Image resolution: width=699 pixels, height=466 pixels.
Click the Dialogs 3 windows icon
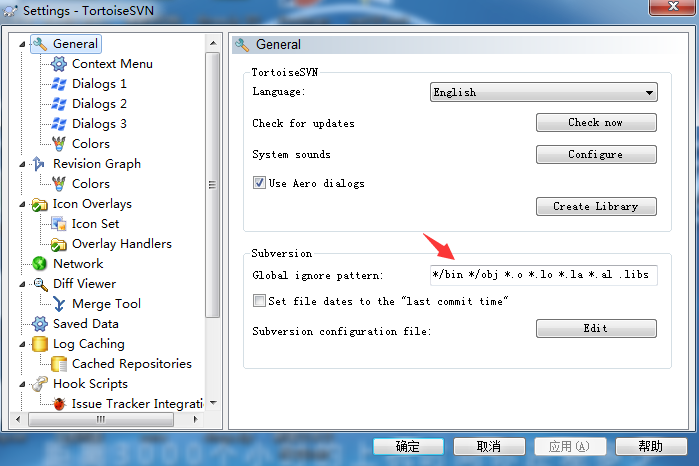pos(59,124)
